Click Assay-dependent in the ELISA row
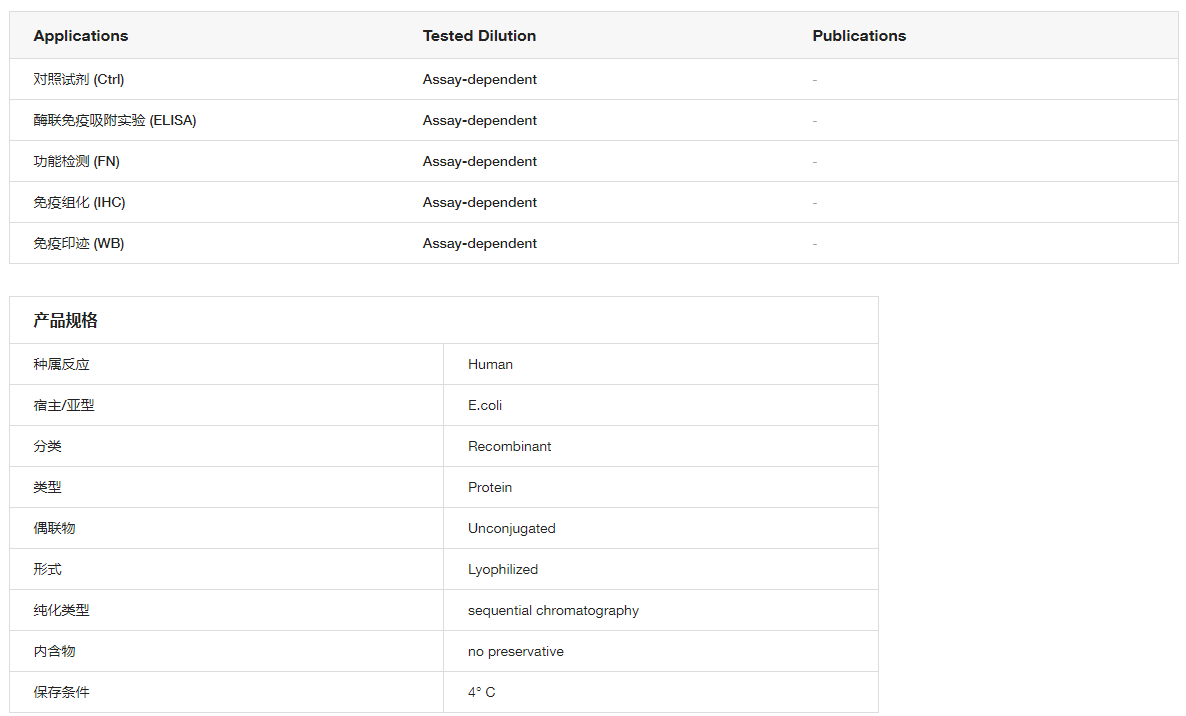The height and width of the screenshot is (716, 1186). 480,120
